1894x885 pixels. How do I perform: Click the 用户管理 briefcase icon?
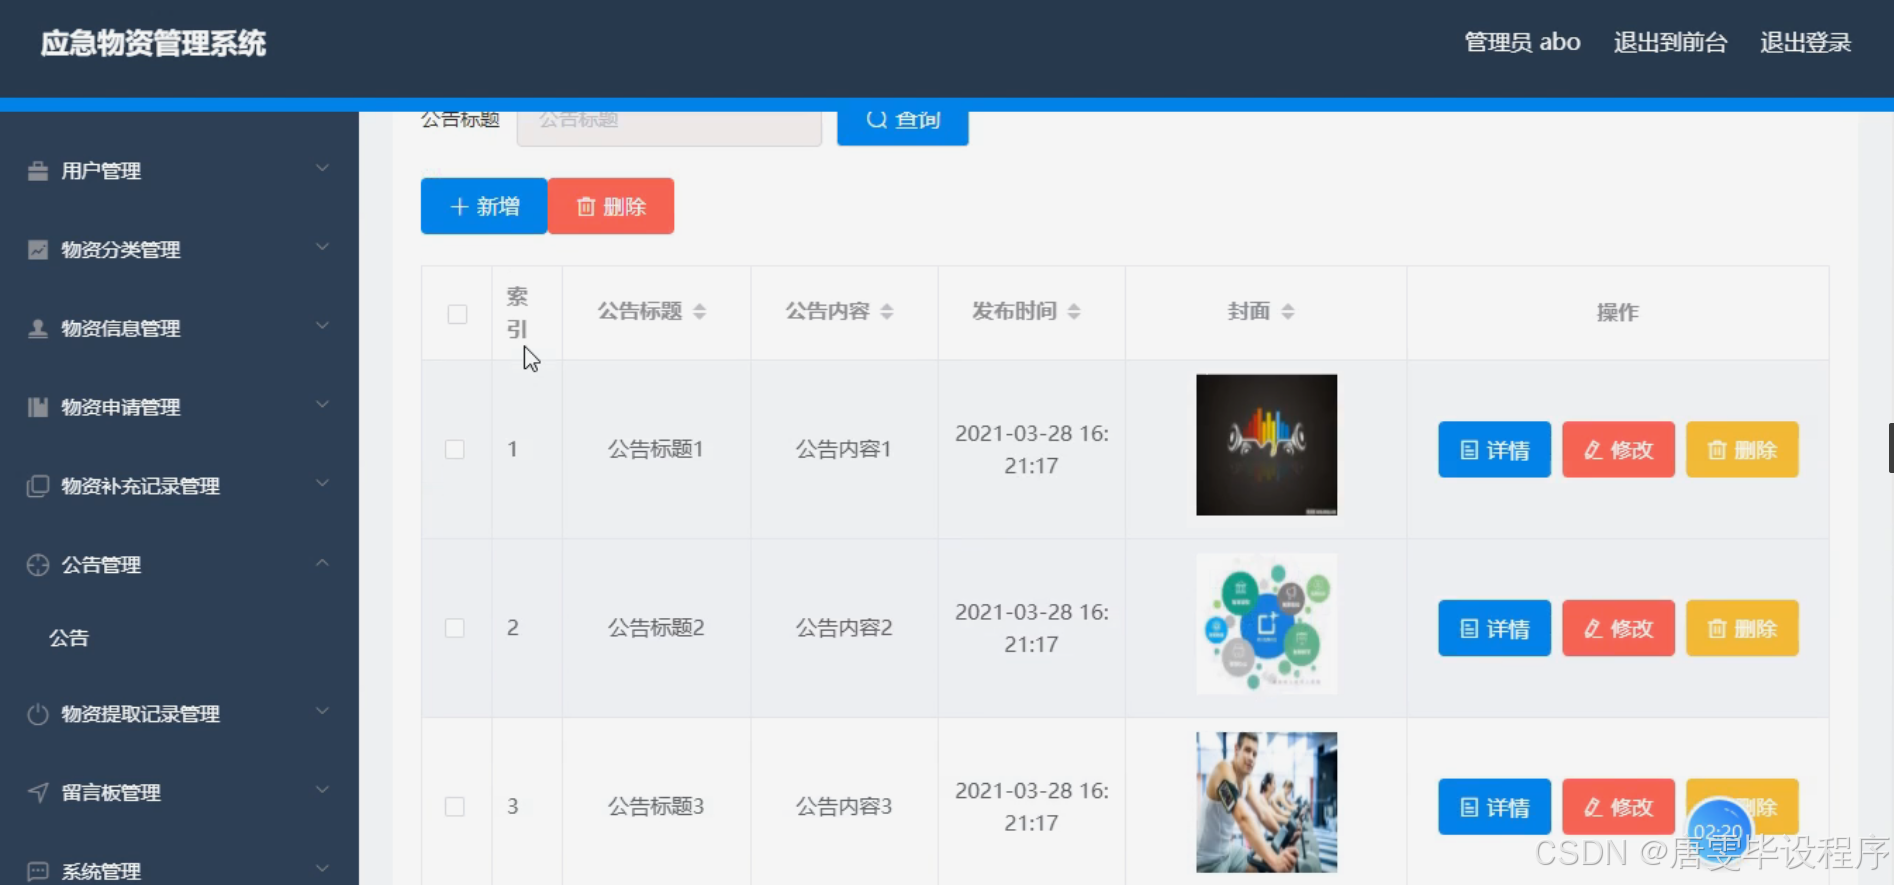point(38,171)
